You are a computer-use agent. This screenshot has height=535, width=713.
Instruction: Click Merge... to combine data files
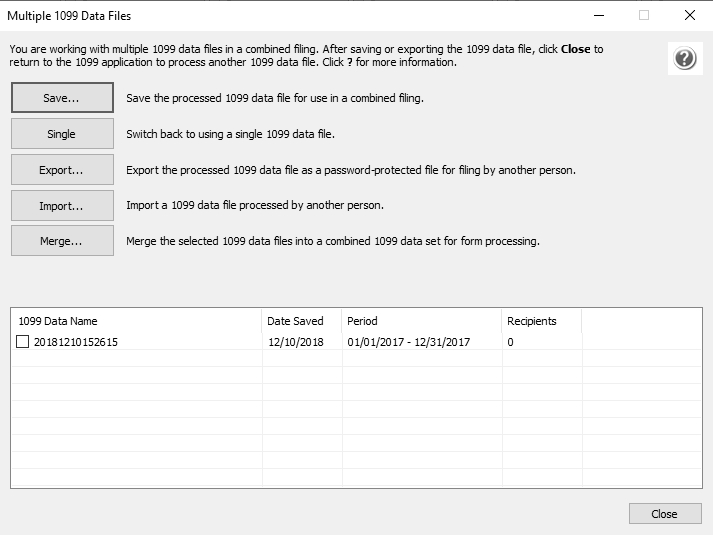click(62, 241)
